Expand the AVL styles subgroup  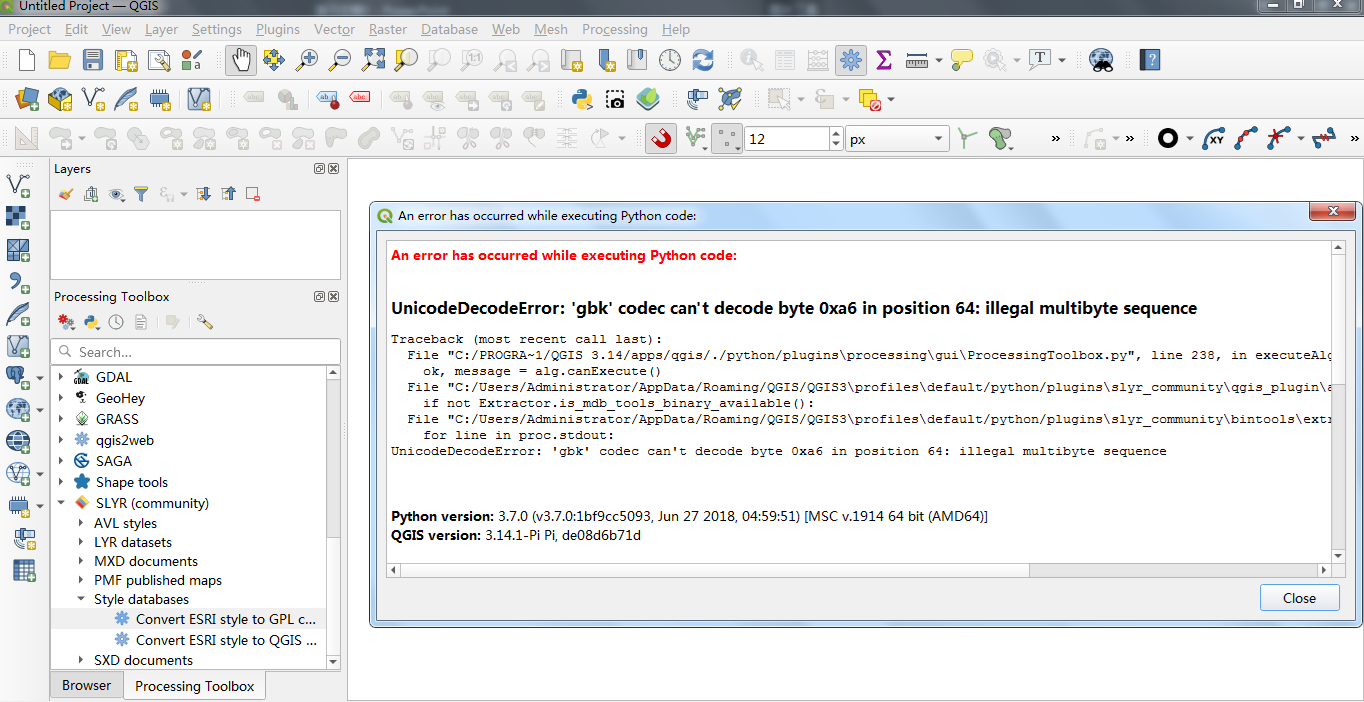82,523
